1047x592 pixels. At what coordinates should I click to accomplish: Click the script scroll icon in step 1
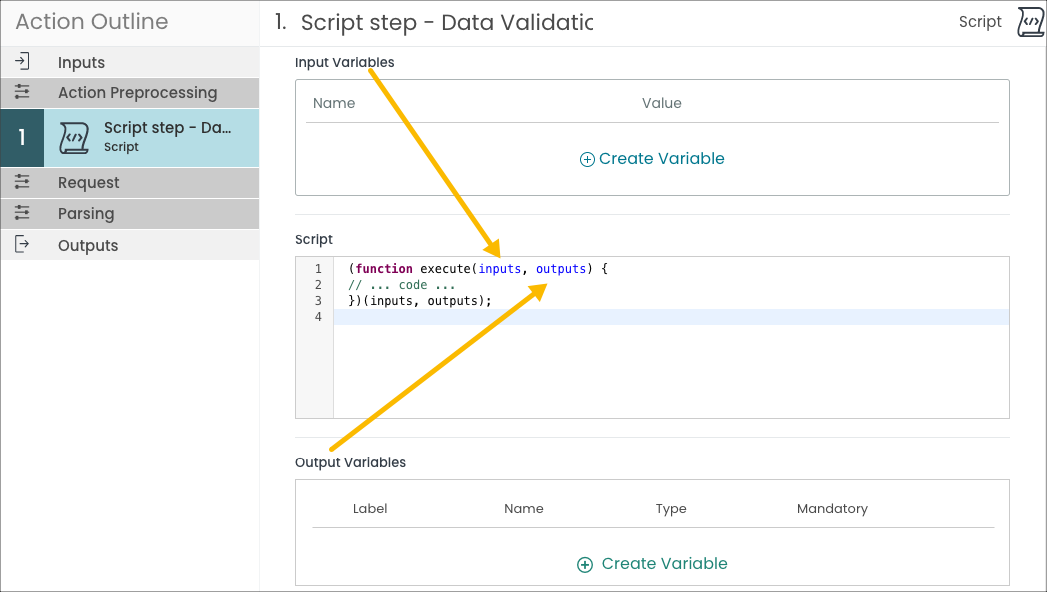[x=73, y=137]
